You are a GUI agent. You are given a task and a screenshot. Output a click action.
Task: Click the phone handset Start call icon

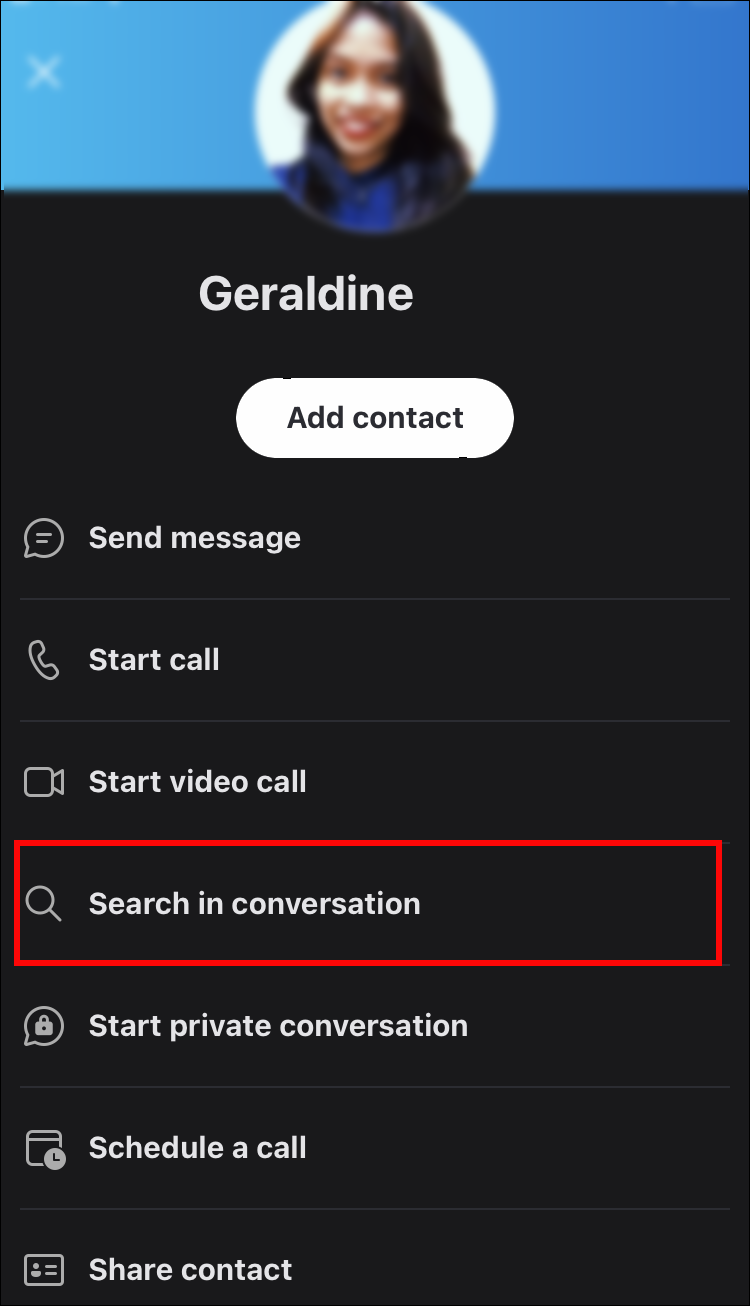tap(44, 661)
